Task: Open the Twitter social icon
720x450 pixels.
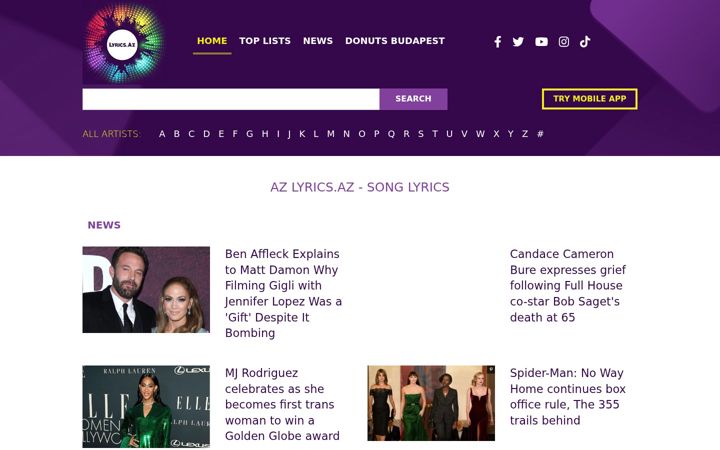Action: pyautogui.click(x=518, y=42)
